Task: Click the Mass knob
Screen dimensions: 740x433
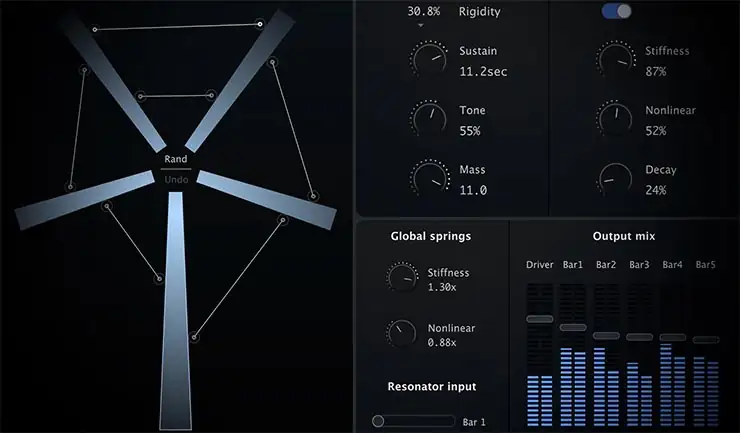Action: point(429,178)
